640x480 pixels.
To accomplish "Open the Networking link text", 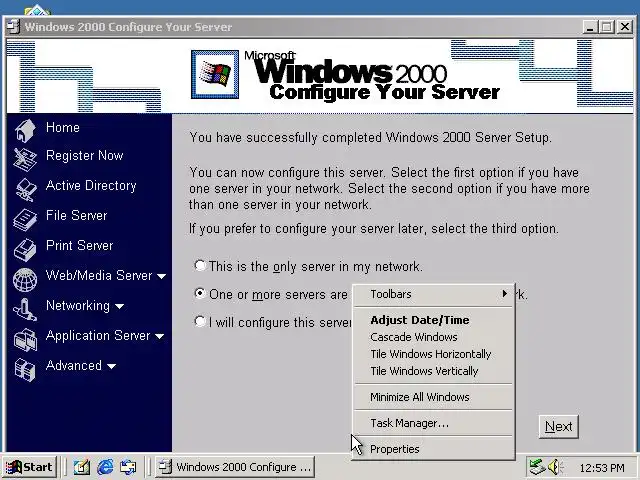I will pos(78,306).
